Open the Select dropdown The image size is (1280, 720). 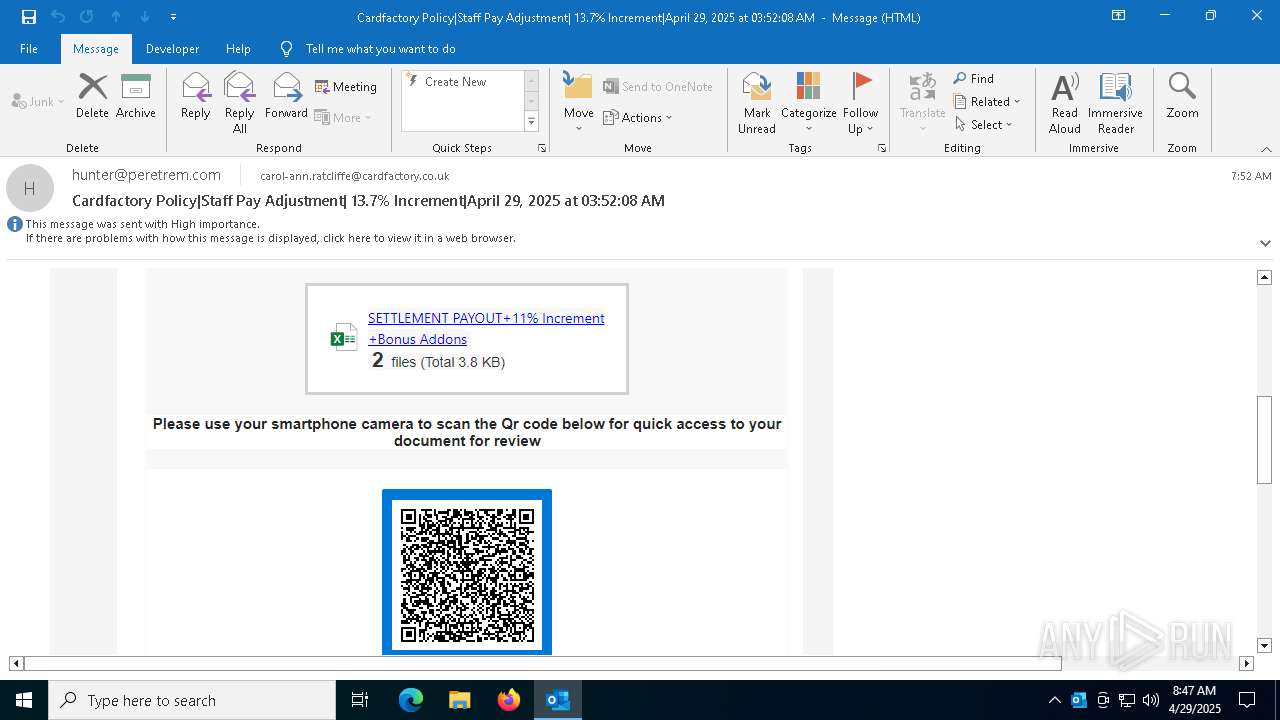click(x=984, y=125)
